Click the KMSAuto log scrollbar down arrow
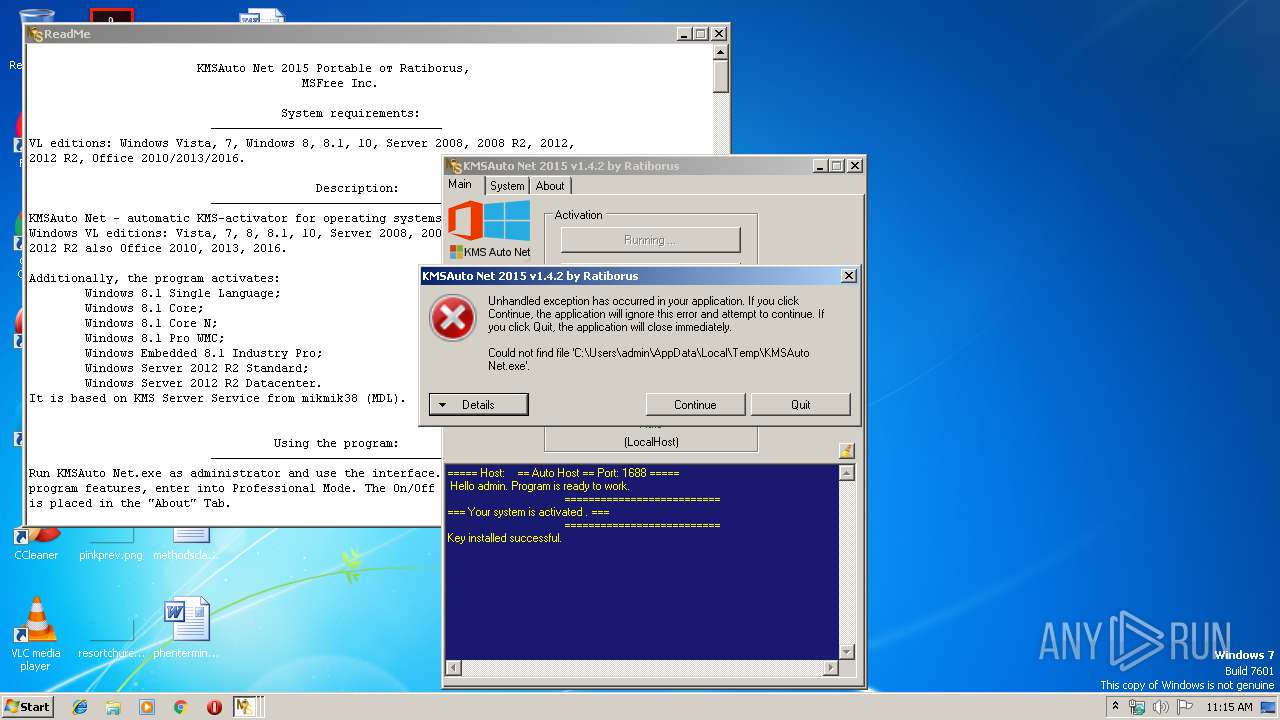The width and height of the screenshot is (1280, 720). [847, 652]
